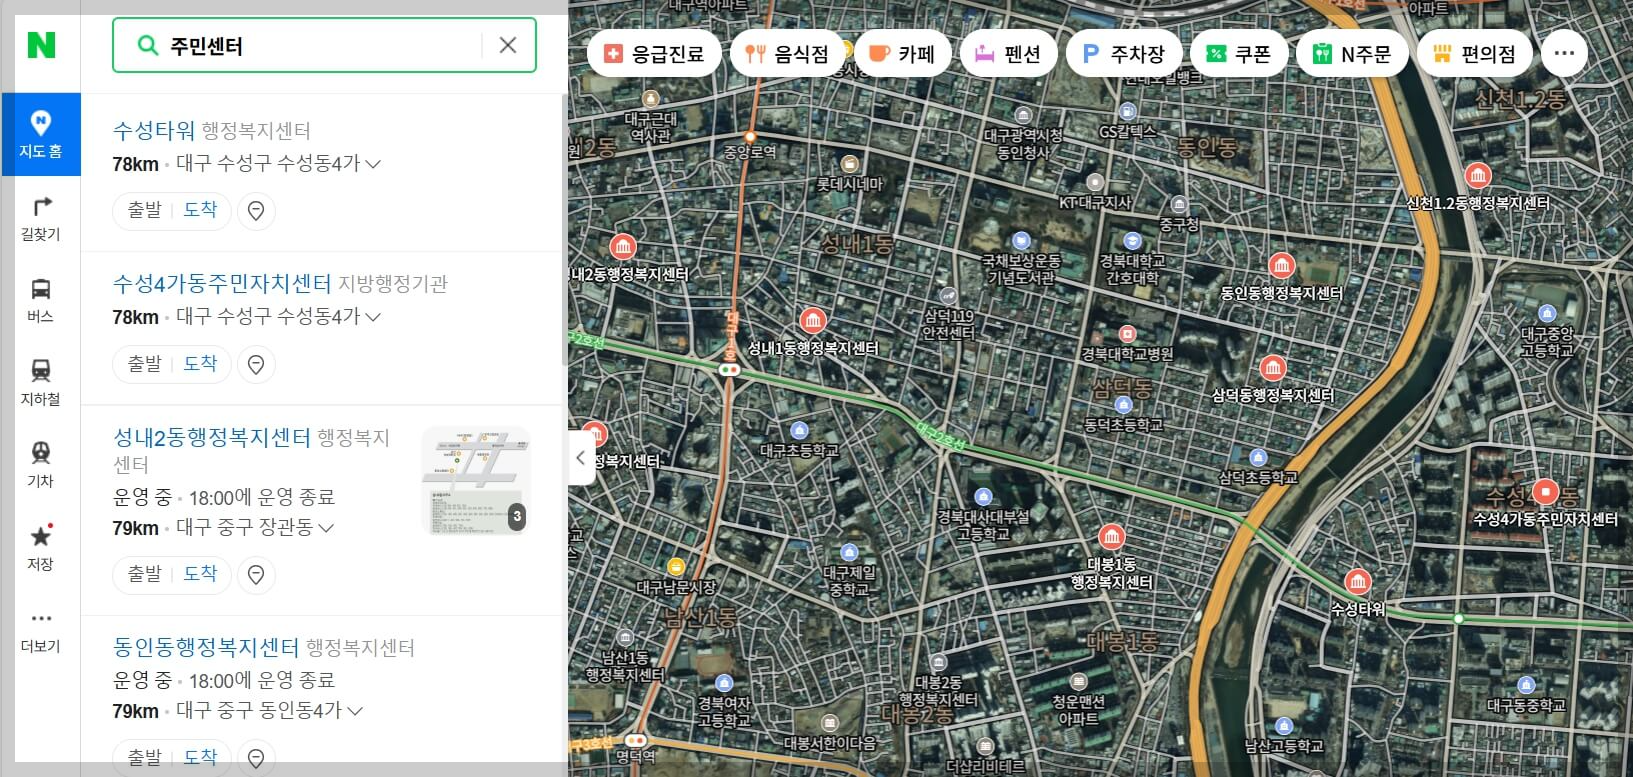
Task: Click 대구제일중학교 map icon
Action: [x=849, y=552]
